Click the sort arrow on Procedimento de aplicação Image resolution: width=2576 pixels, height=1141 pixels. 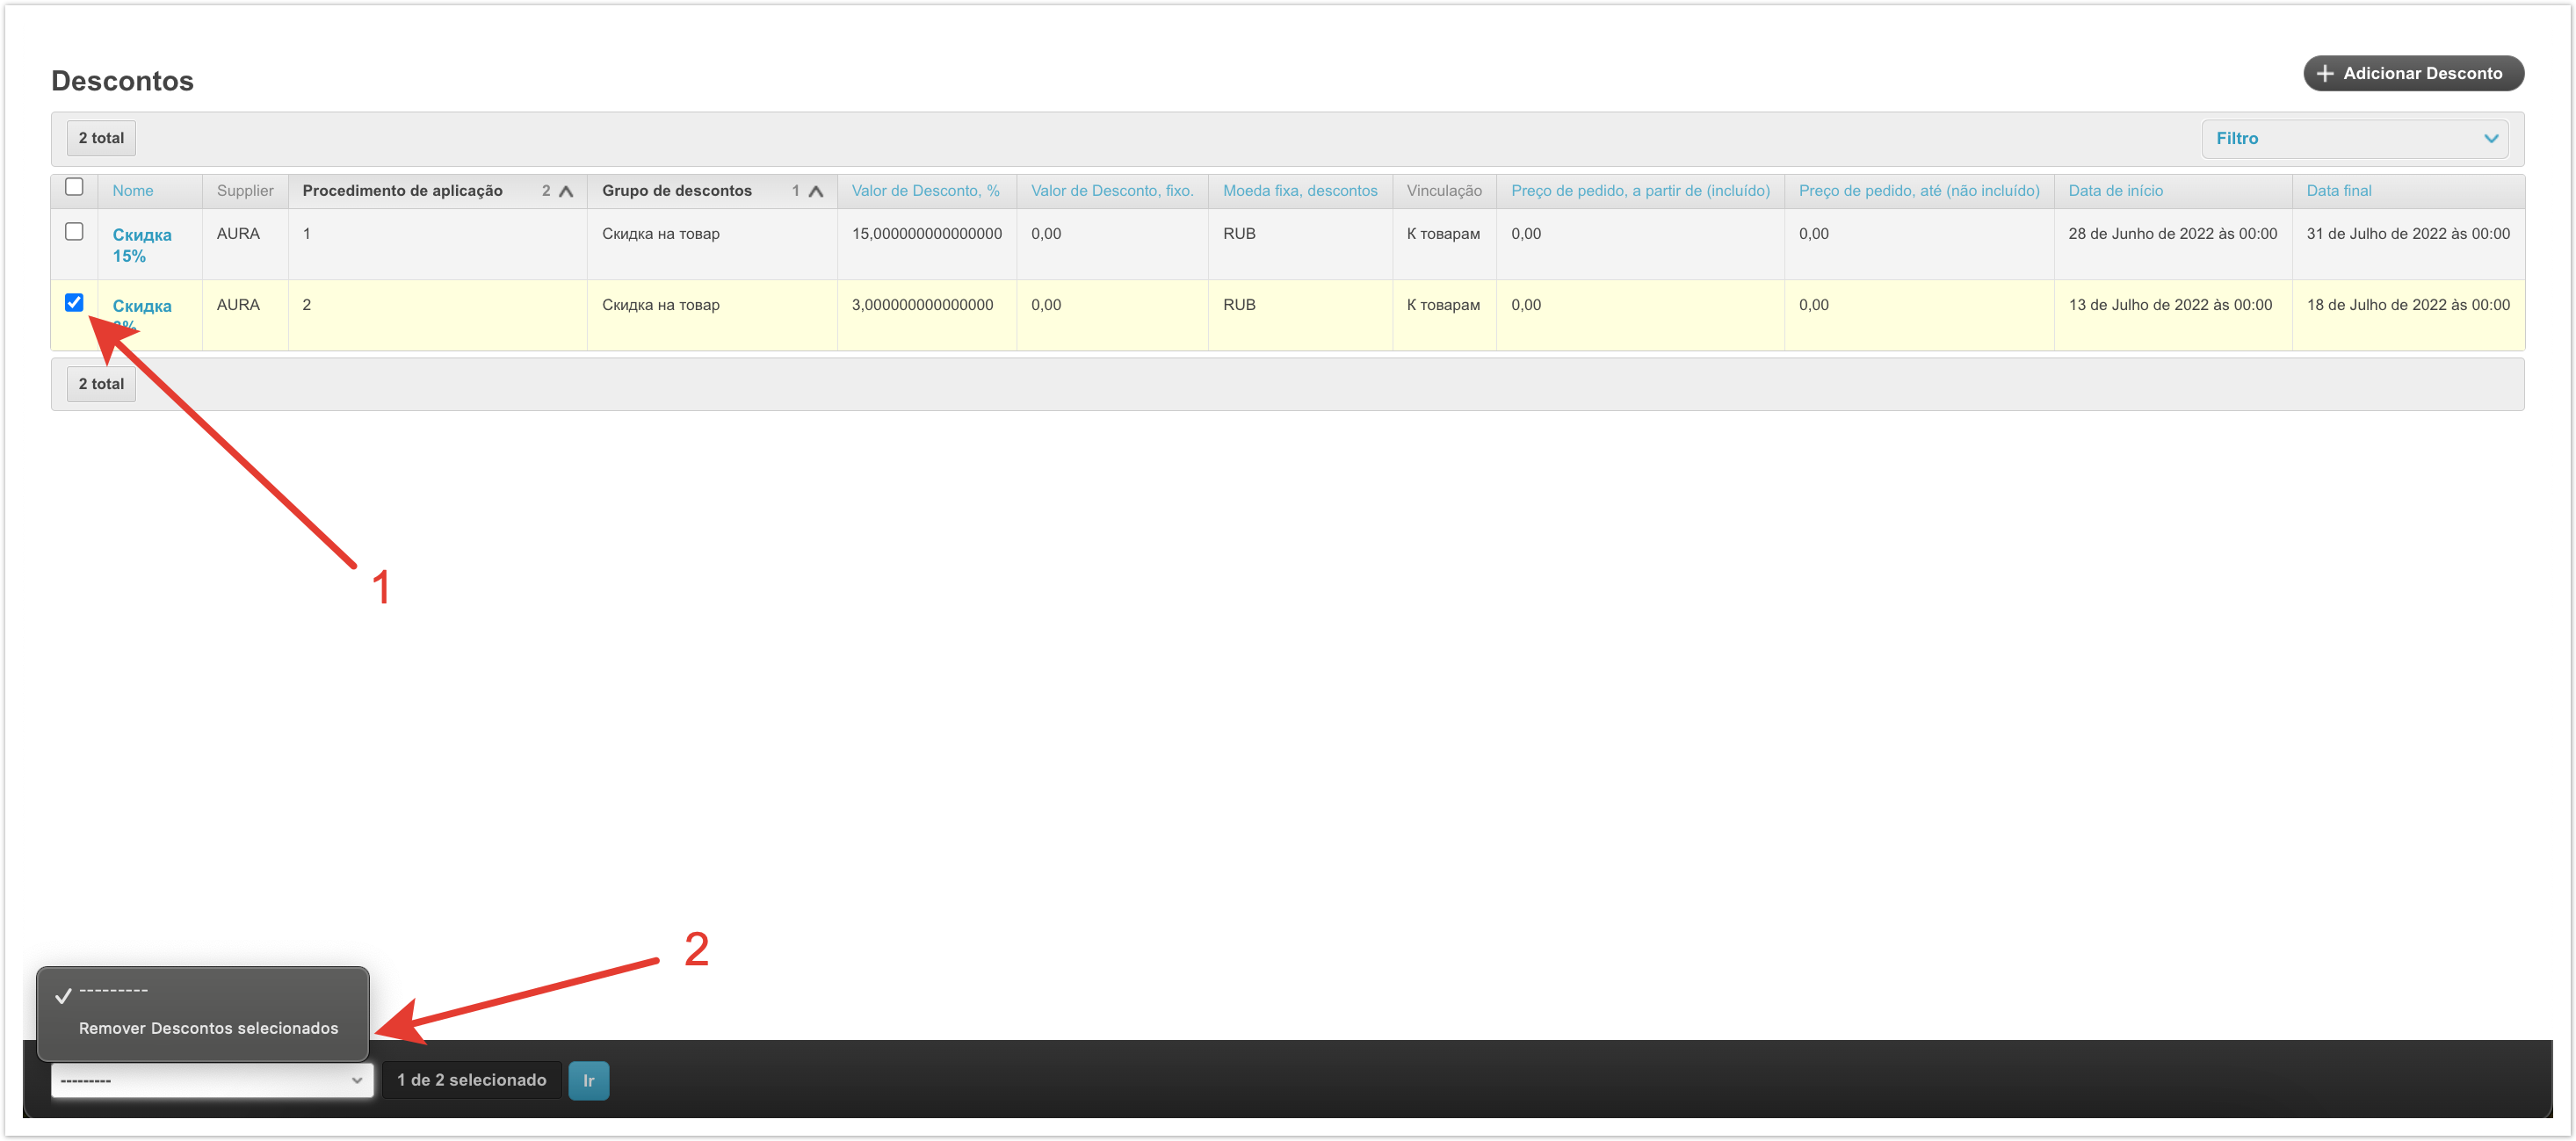point(566,191)
